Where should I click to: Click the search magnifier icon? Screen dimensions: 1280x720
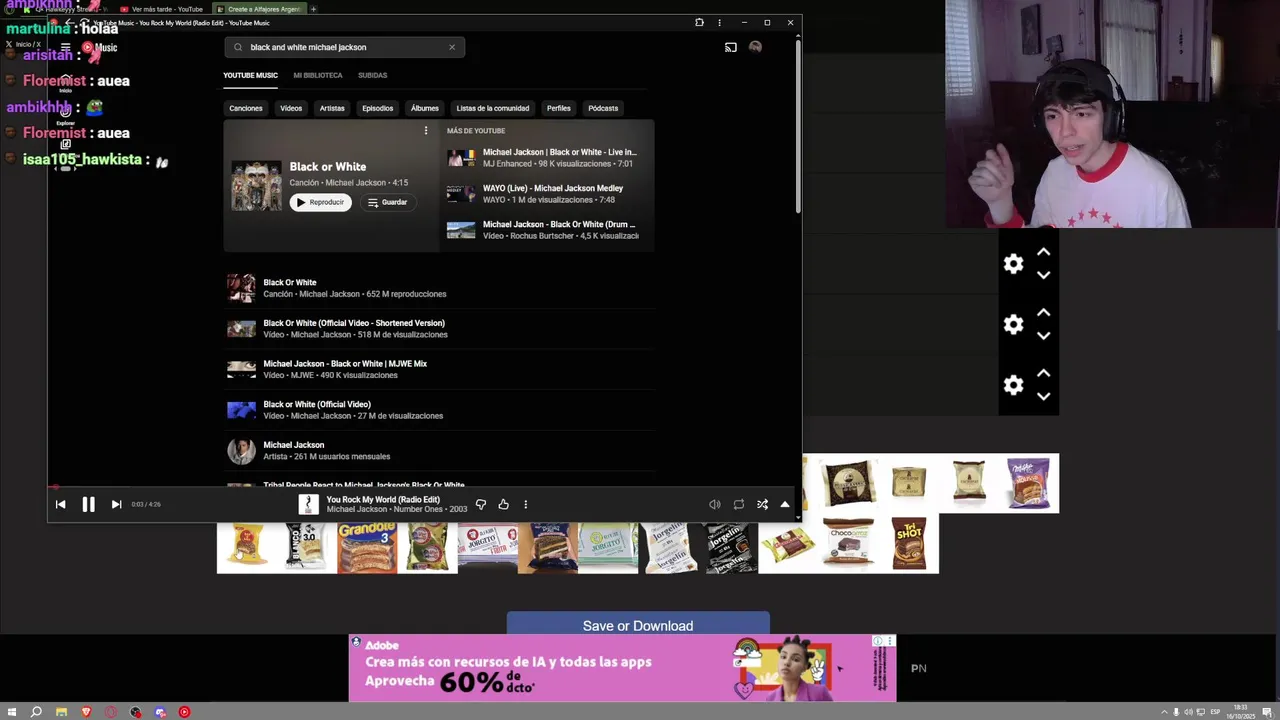(x=238, y=47)
